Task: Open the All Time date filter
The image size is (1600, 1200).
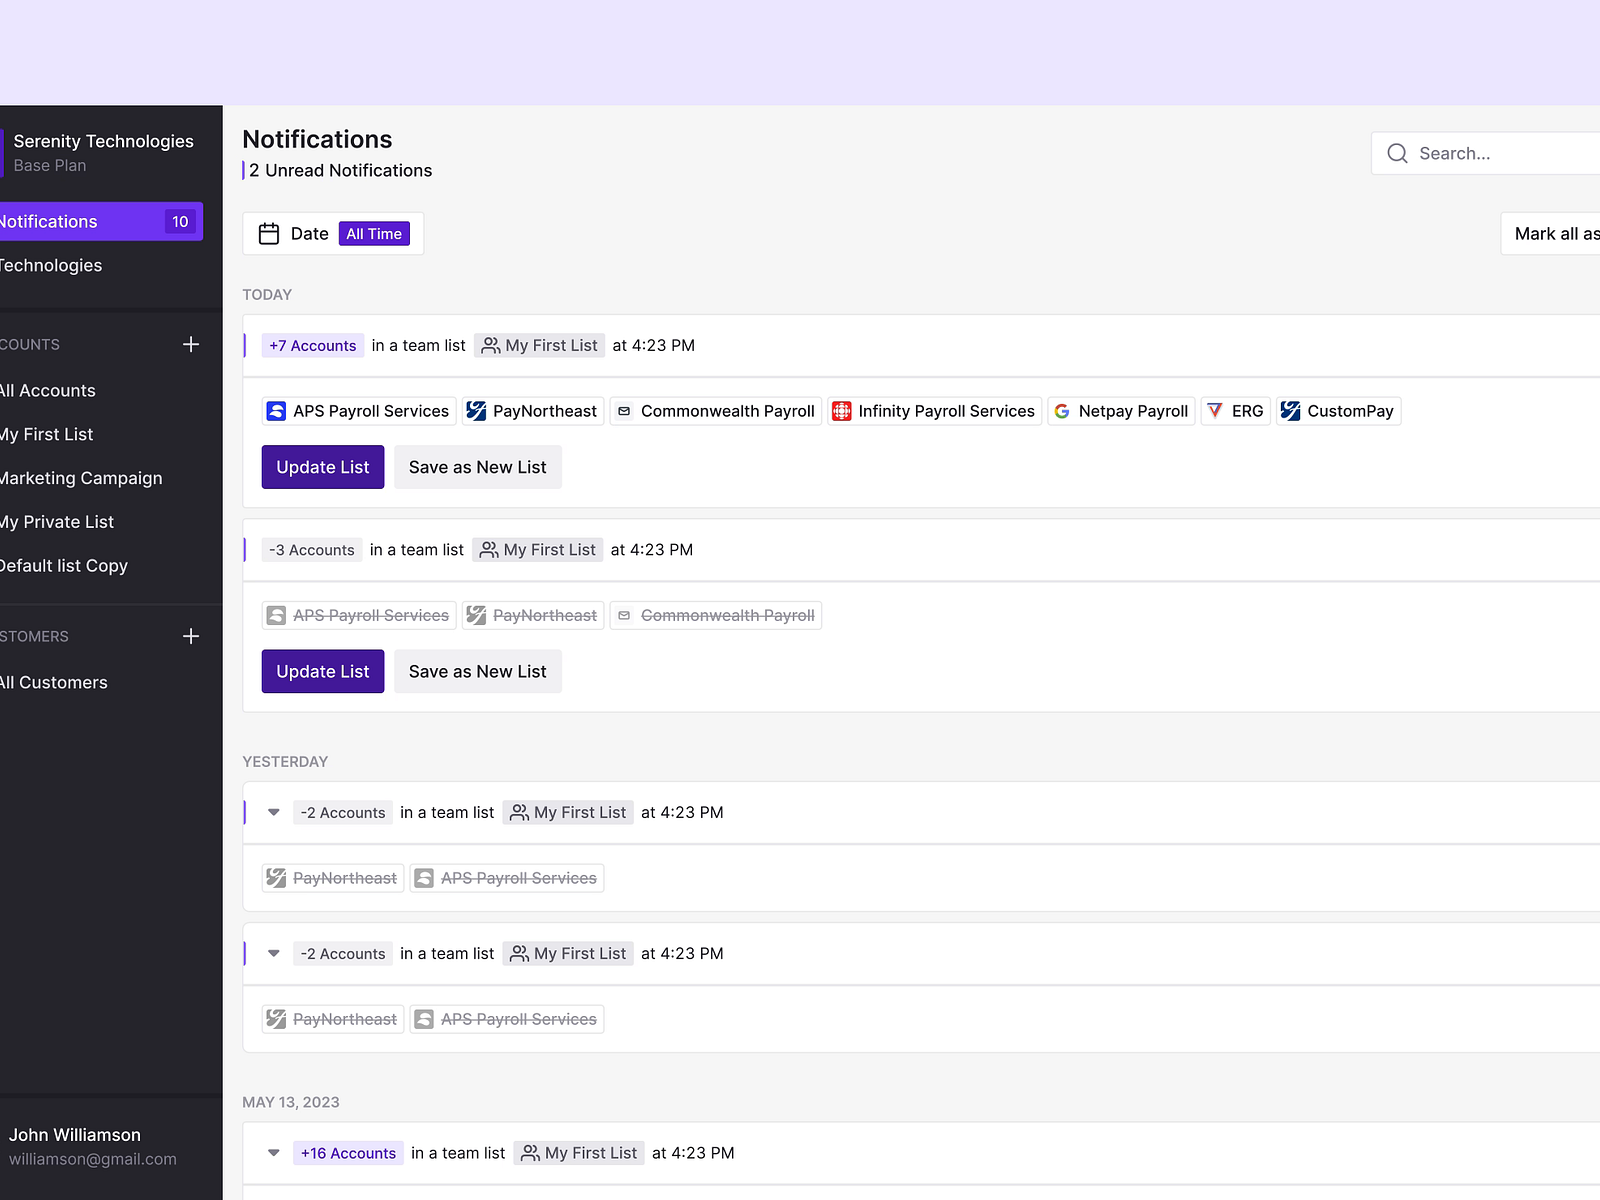Action: pyautogui.click(x=374, y=233)
